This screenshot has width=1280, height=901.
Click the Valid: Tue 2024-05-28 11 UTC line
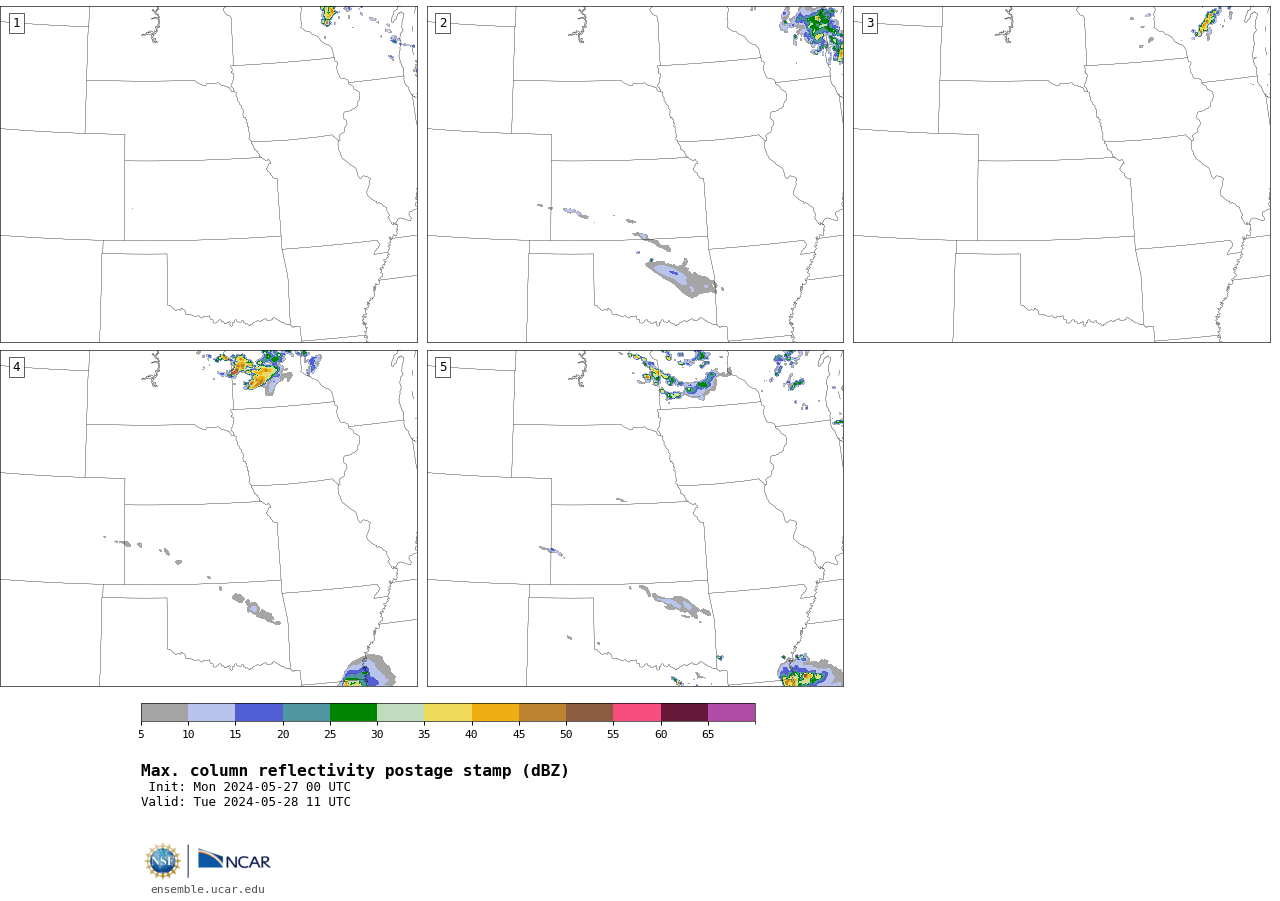tap(246, 802)
